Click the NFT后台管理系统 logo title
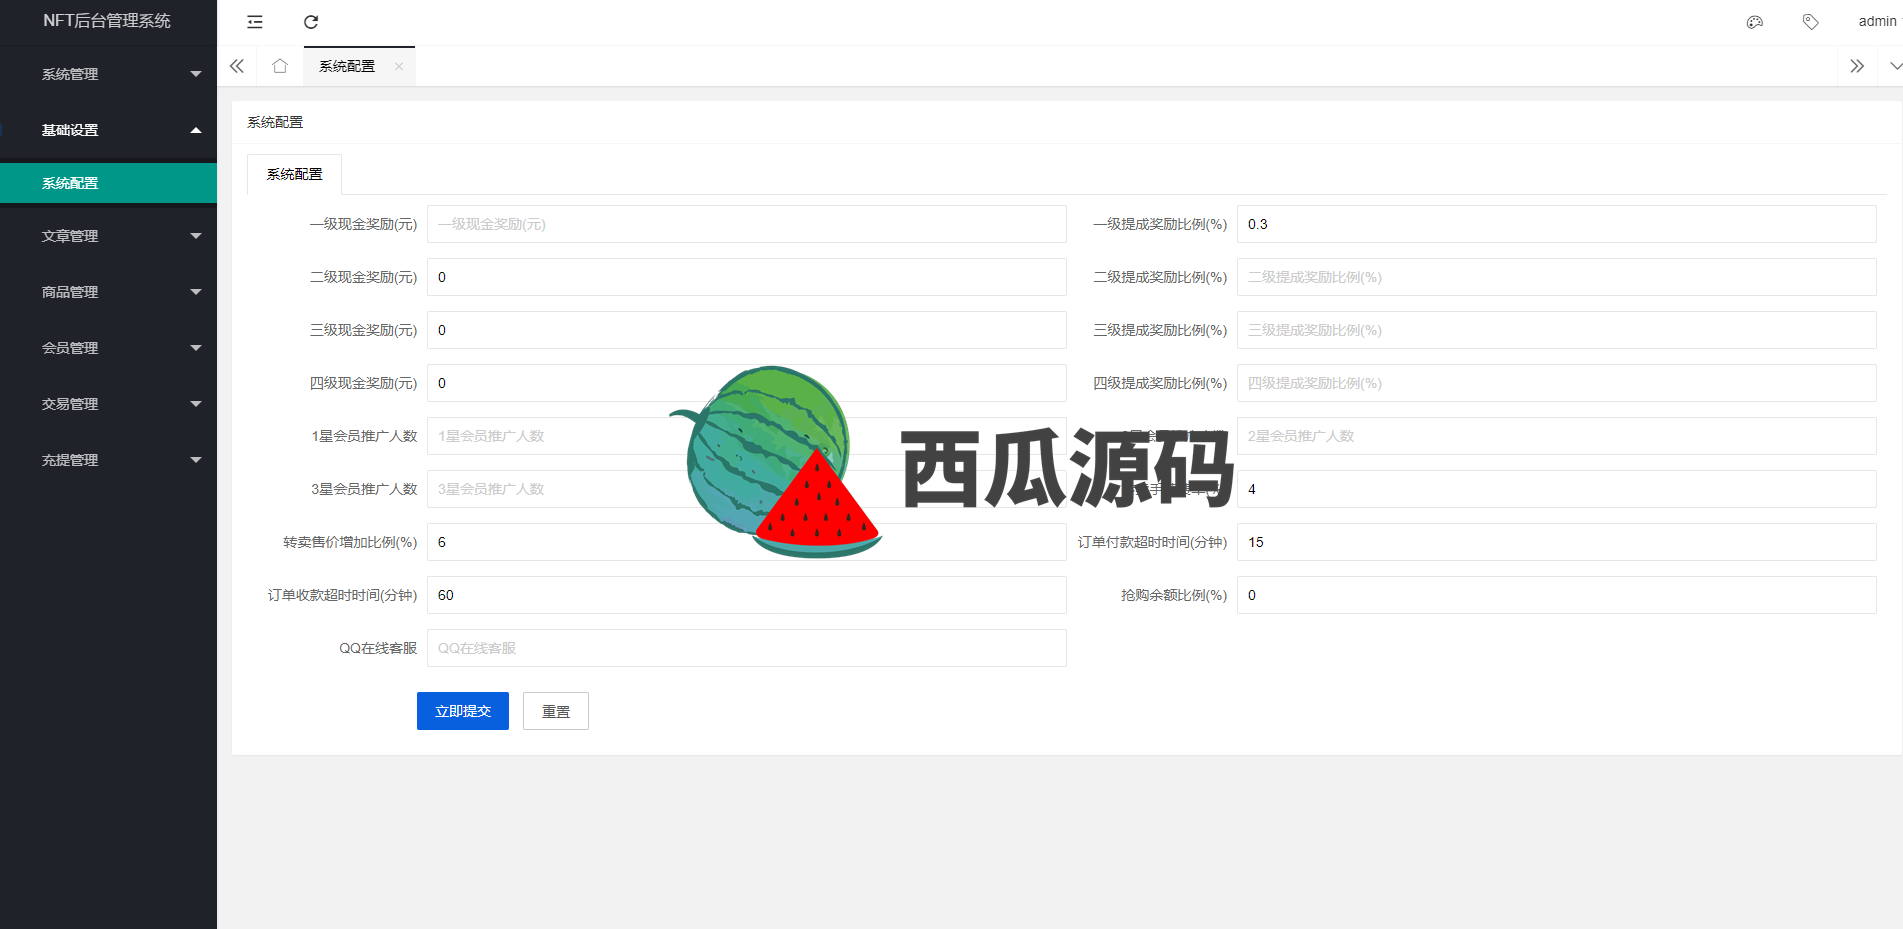 click(x=107, y=21)
